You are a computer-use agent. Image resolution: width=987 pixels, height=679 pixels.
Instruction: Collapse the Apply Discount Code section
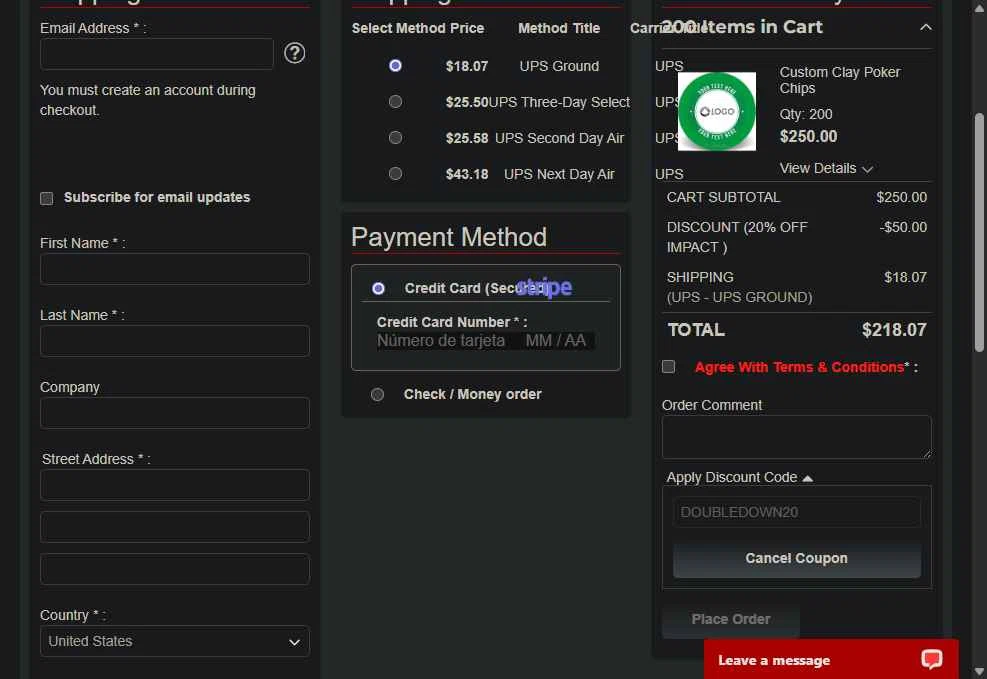(x=739, y=478)
